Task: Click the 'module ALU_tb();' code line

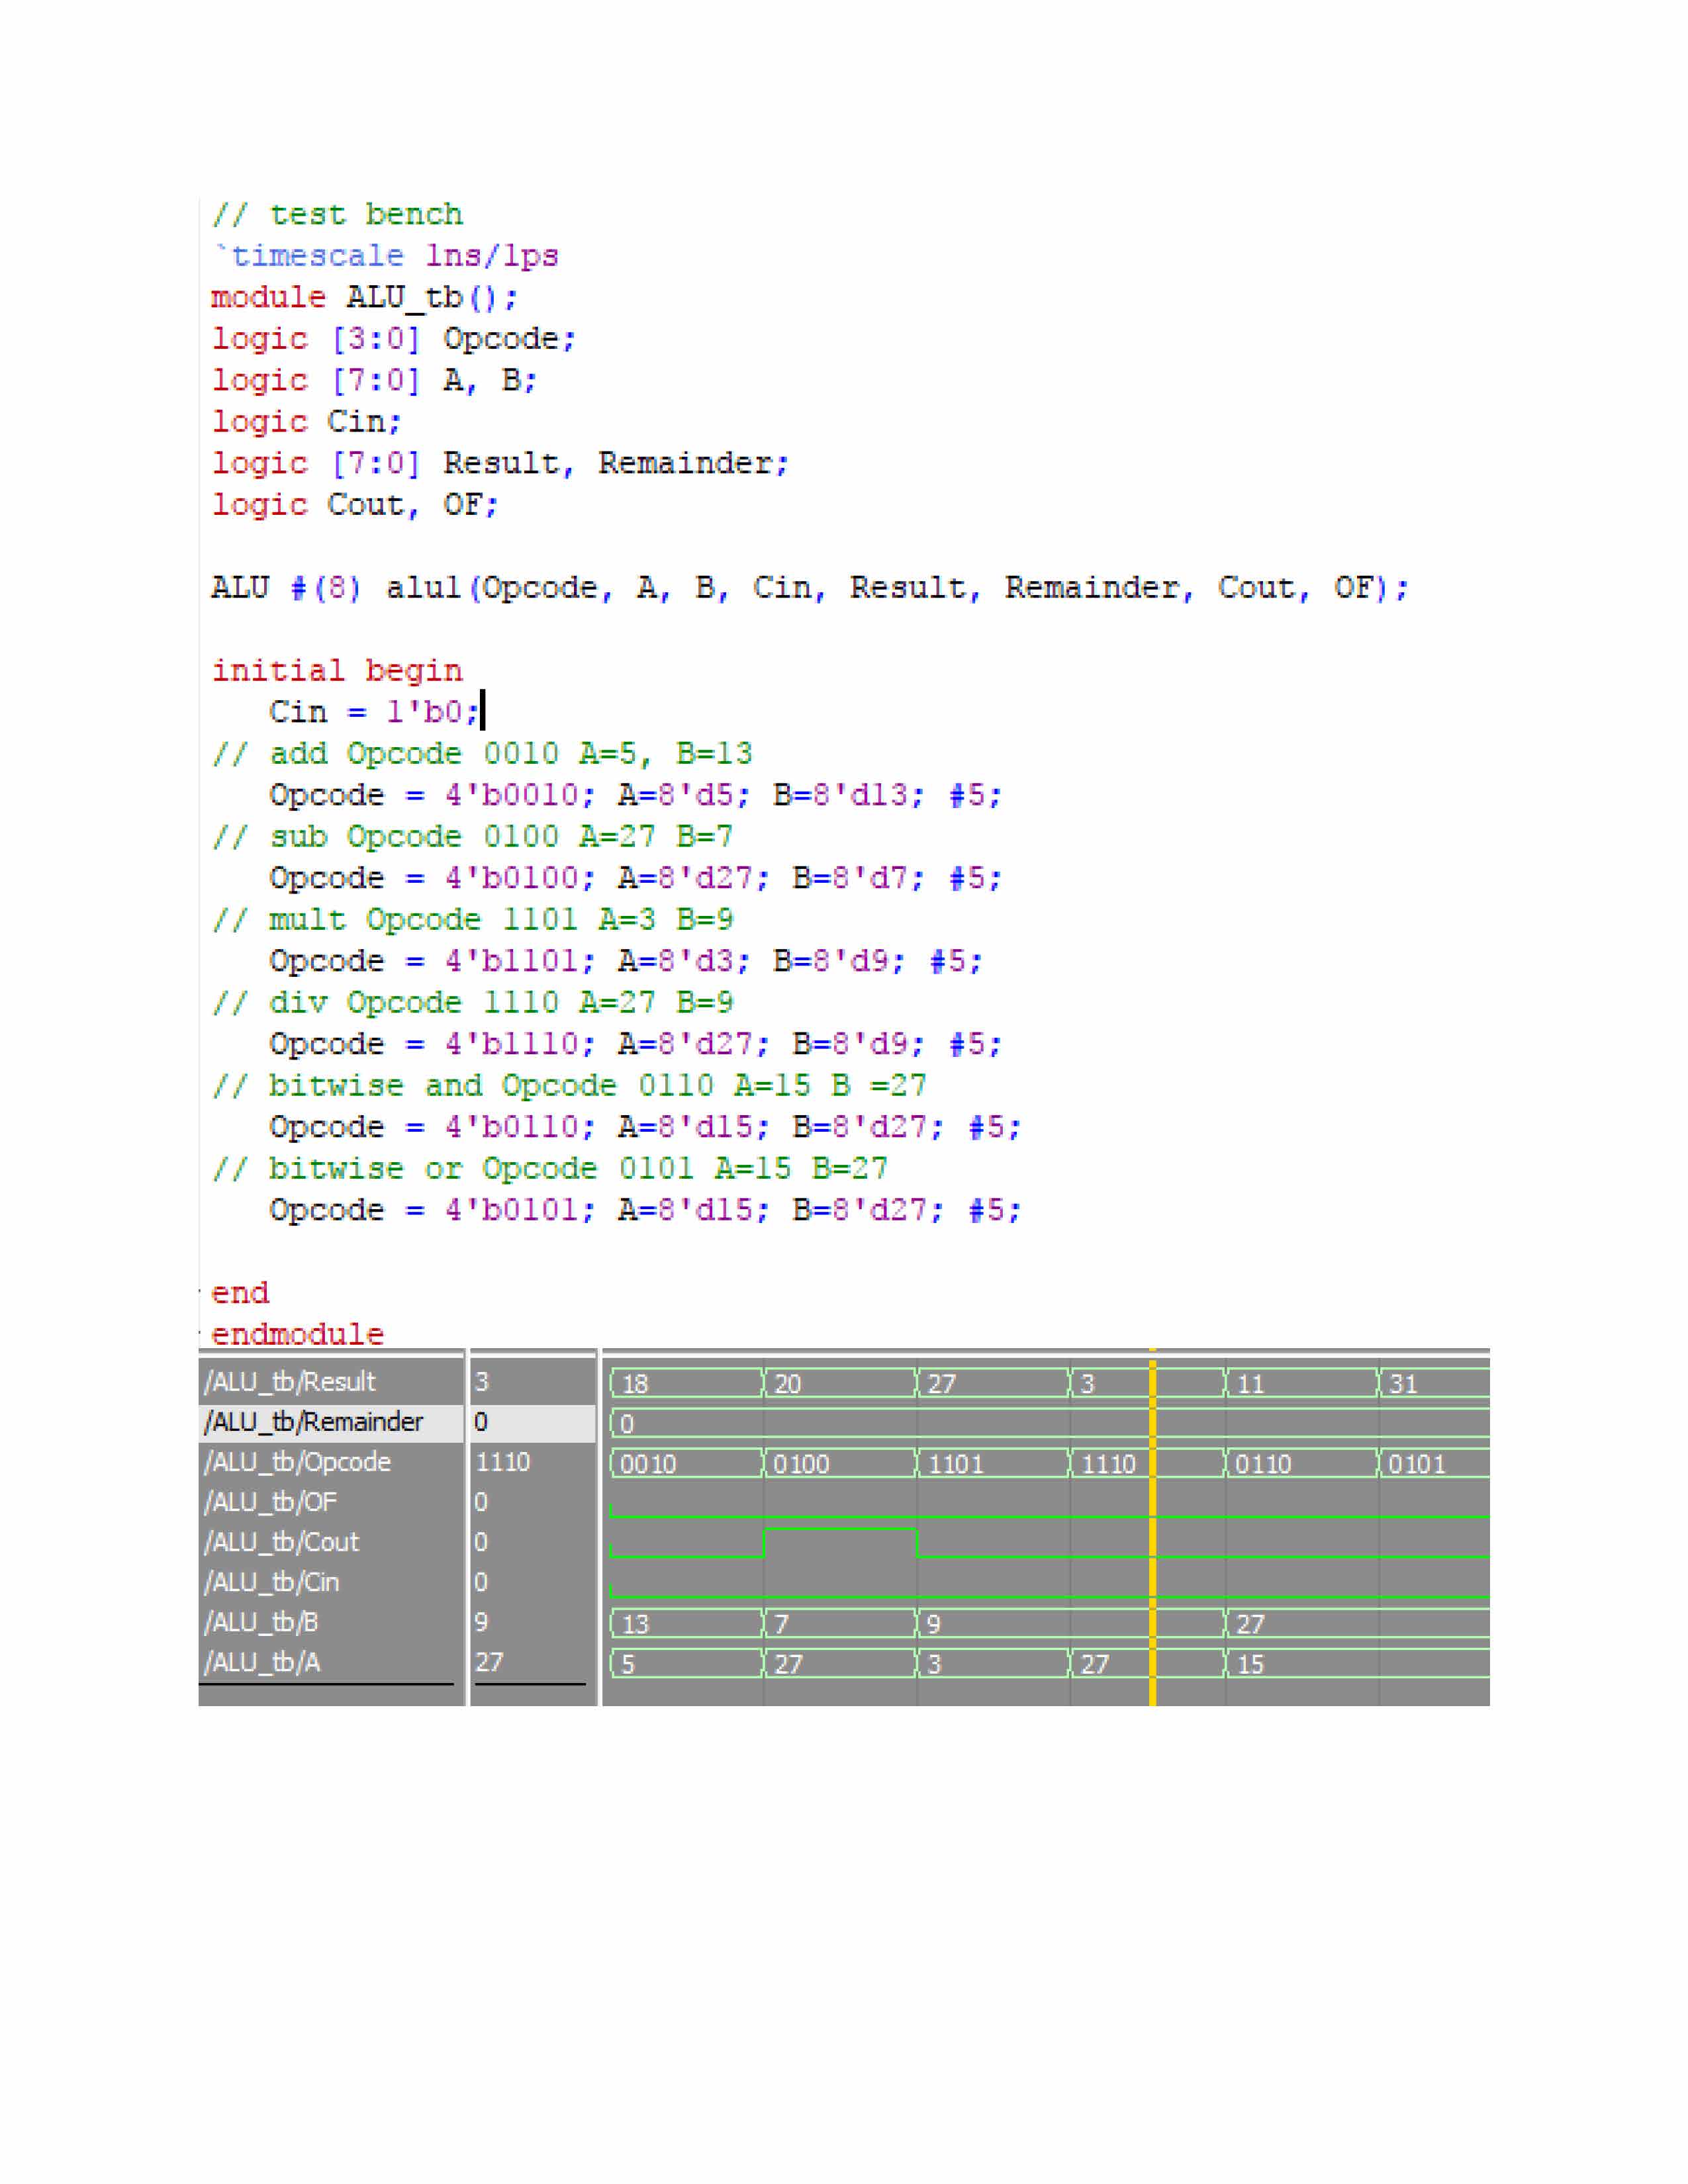Action: (365, 298)
